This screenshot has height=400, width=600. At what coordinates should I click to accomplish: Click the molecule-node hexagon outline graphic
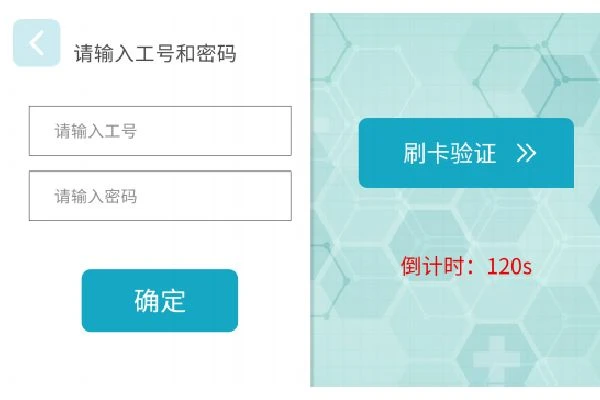[x=520, y=77]
